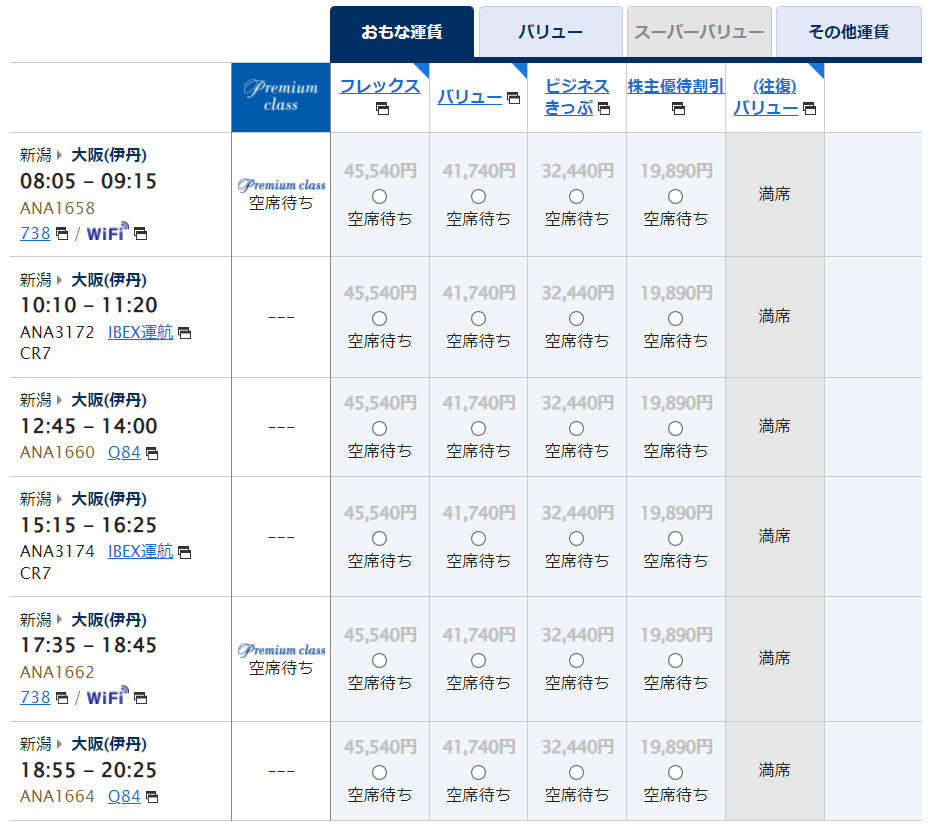Open popup icon after WiFi on ANA1658
This screenshot has width=937, height=835.
pyautogui.click(x=140, y=234)
